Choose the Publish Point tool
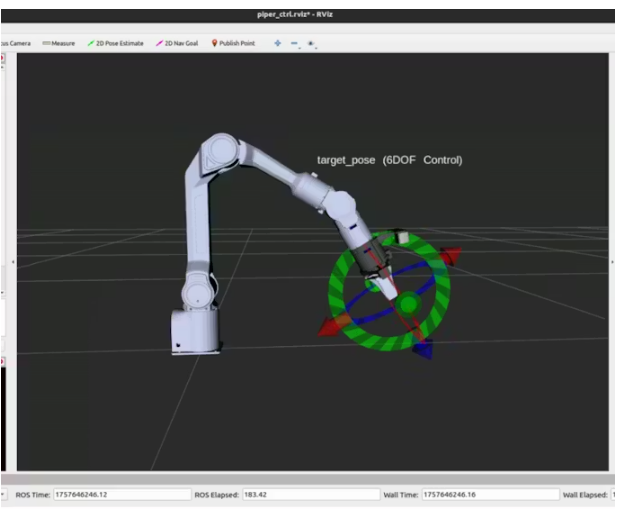Image resolution: width=624 pixels, height=509 pixels. pyautogui.click(x=233, y=43)
